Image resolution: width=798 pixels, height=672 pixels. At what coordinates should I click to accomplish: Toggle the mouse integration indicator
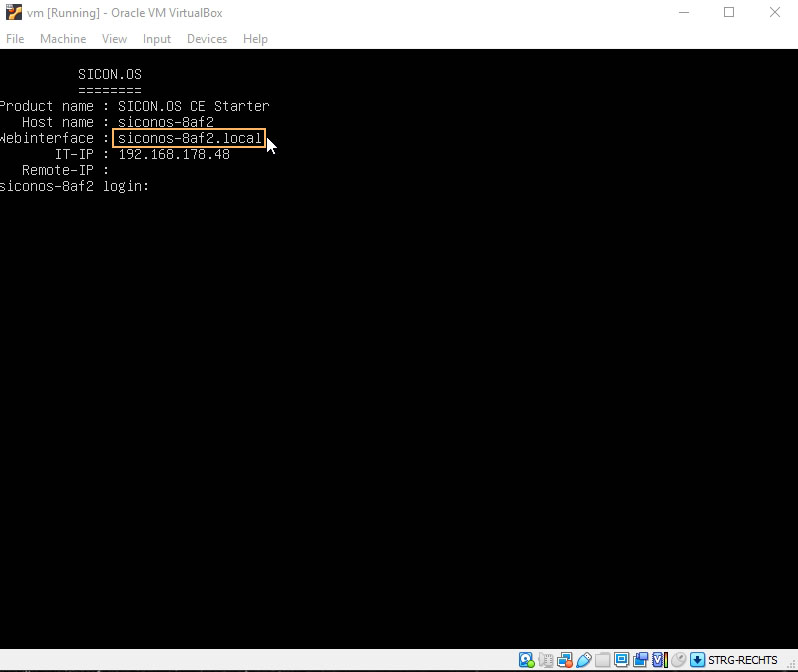click(x=679, y=660)
